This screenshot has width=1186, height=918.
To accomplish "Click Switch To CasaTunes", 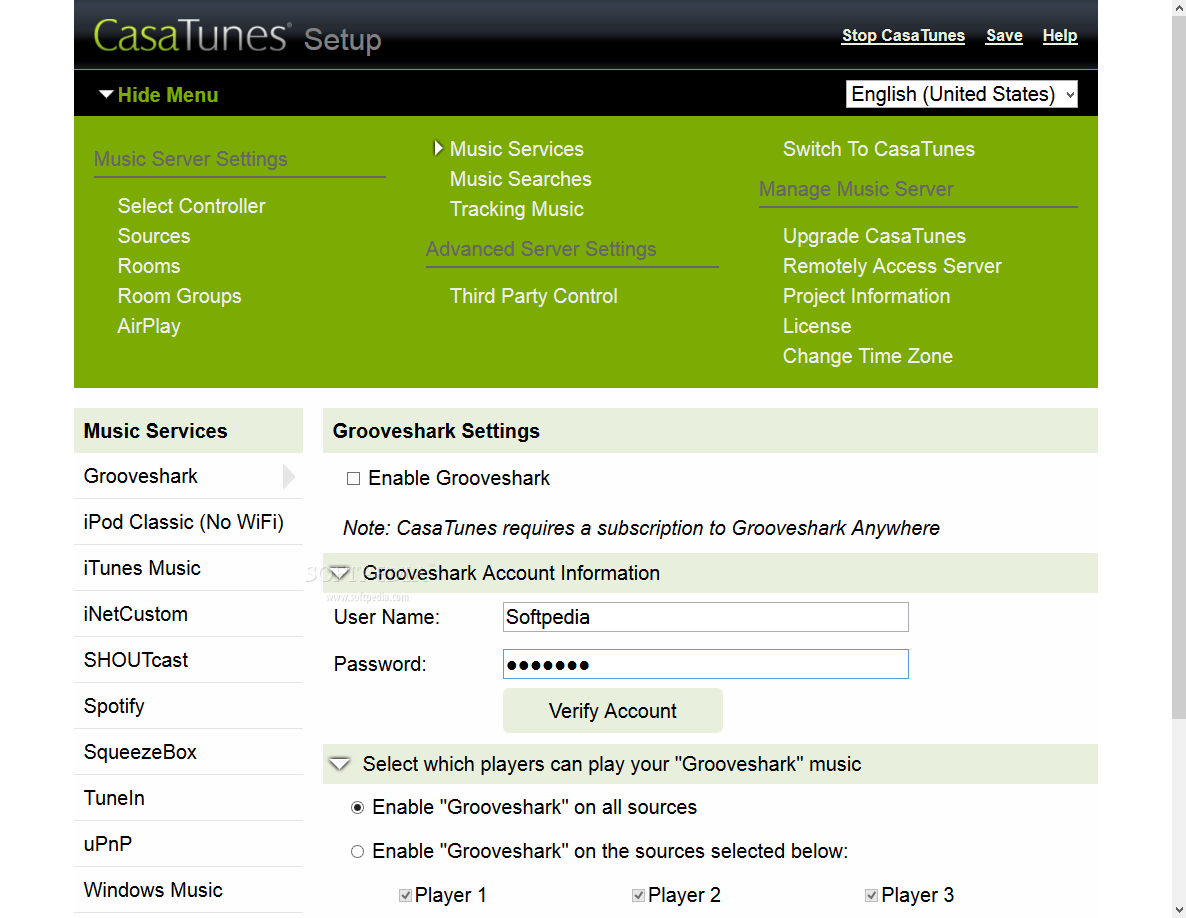I will [x=879, y=149].
